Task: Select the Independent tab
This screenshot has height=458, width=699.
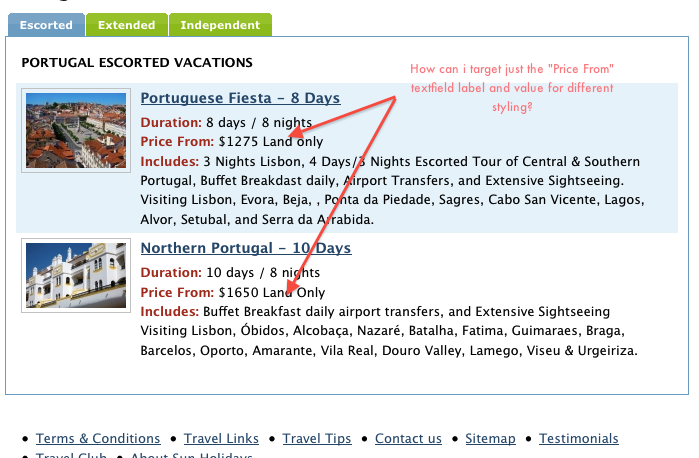Action: [x=220, y=25]
